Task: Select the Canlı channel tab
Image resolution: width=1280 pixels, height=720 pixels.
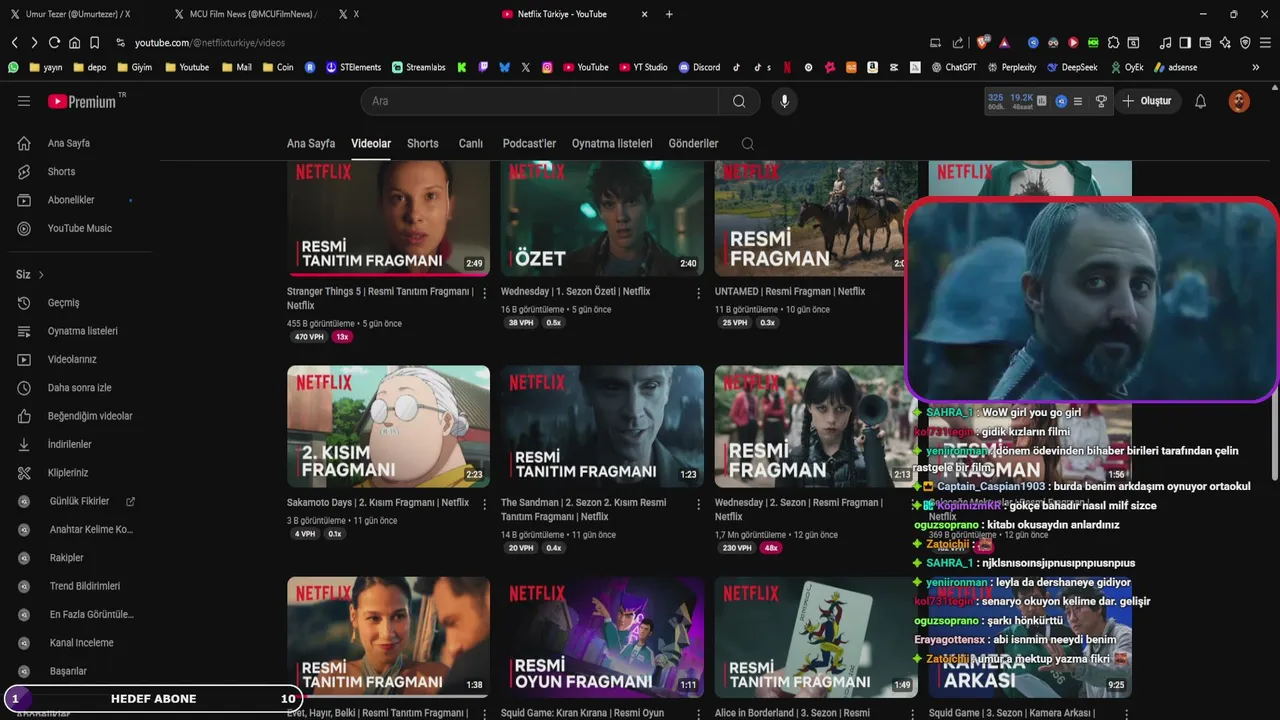Action: tap(471, 144)
